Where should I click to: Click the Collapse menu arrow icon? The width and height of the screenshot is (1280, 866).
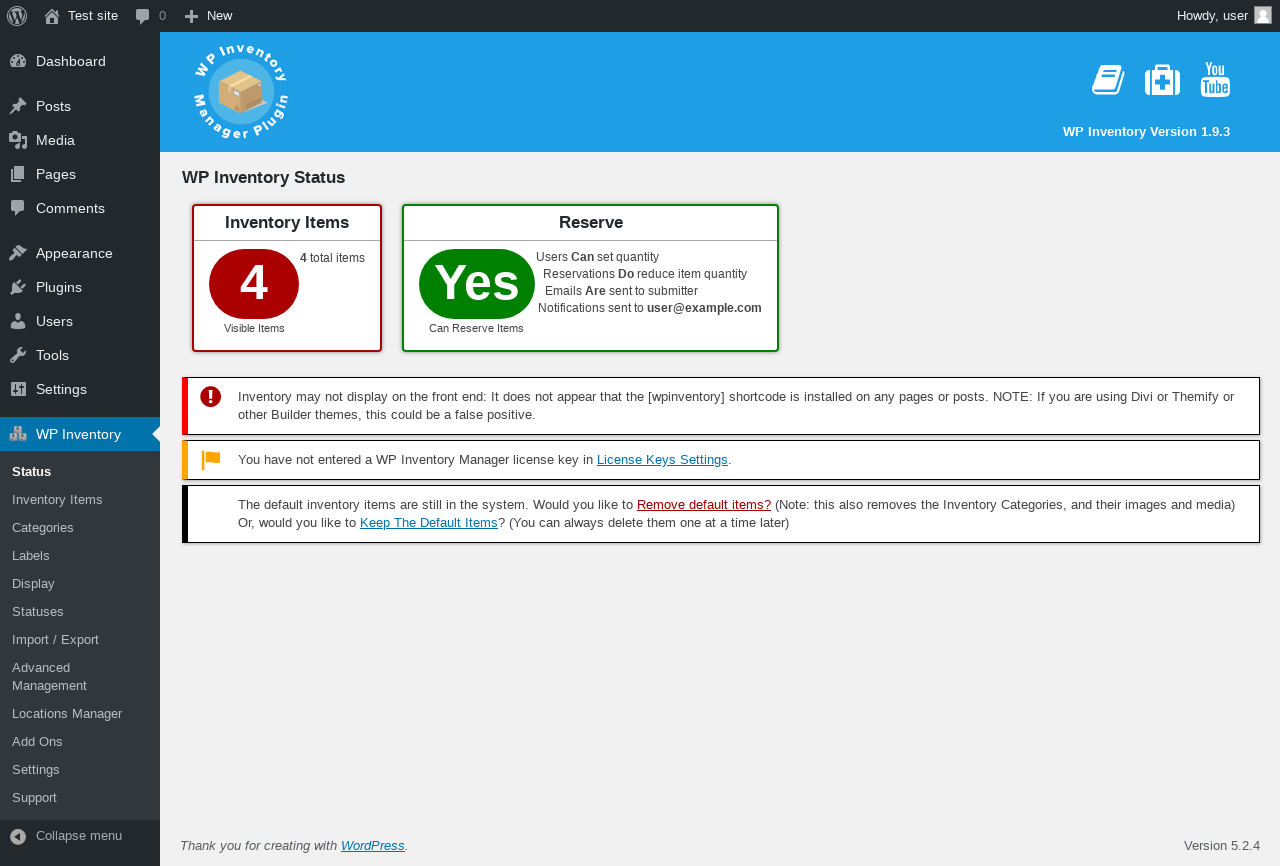point(18,836)
